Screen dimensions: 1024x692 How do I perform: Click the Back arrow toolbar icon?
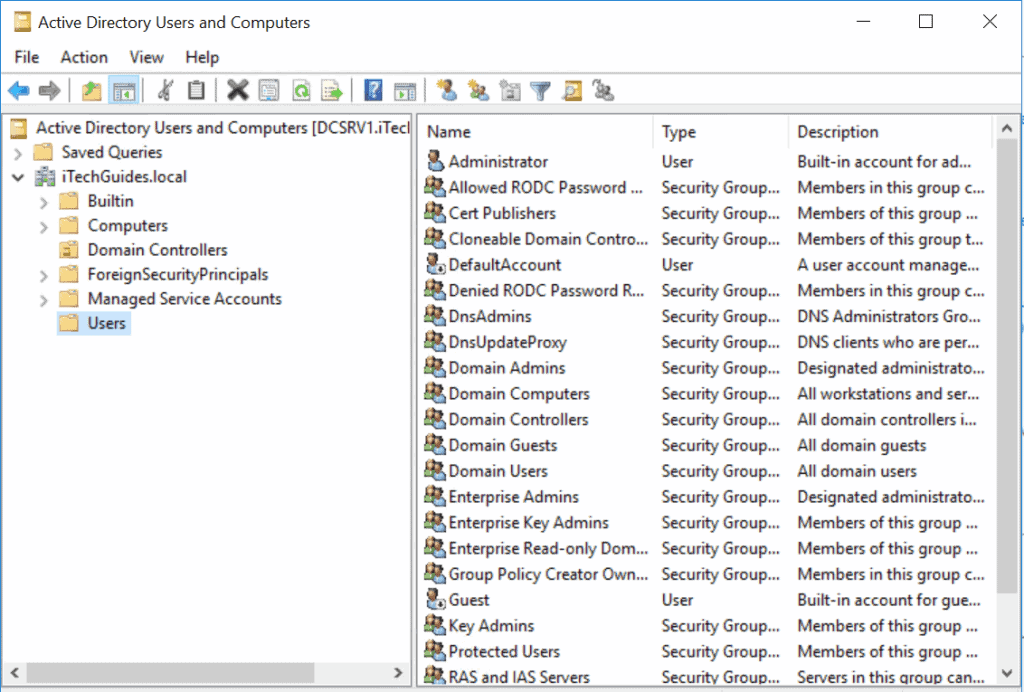(x=19, y=91)
